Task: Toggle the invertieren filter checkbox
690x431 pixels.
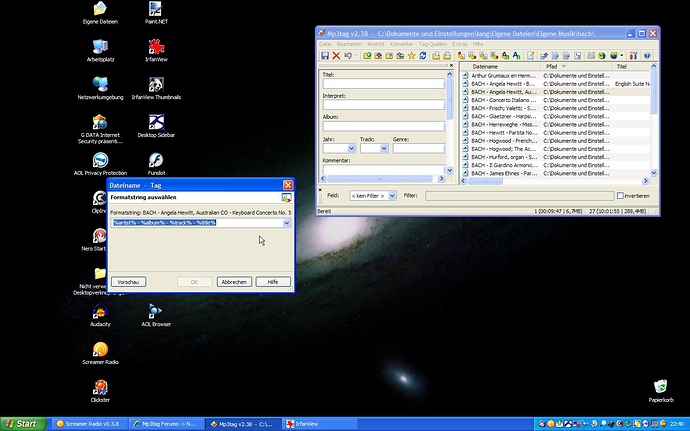Action: point(620,195)
